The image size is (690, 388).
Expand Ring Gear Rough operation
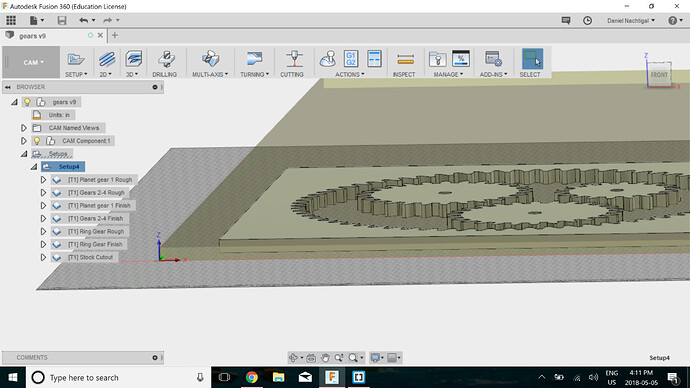point(43,231)
